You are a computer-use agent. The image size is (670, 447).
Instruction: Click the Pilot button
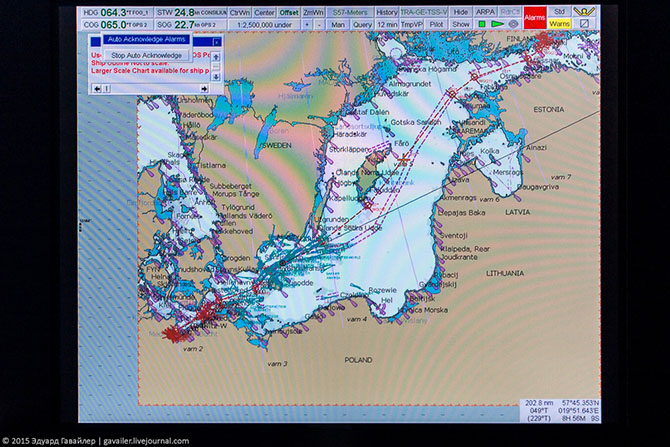436,25
